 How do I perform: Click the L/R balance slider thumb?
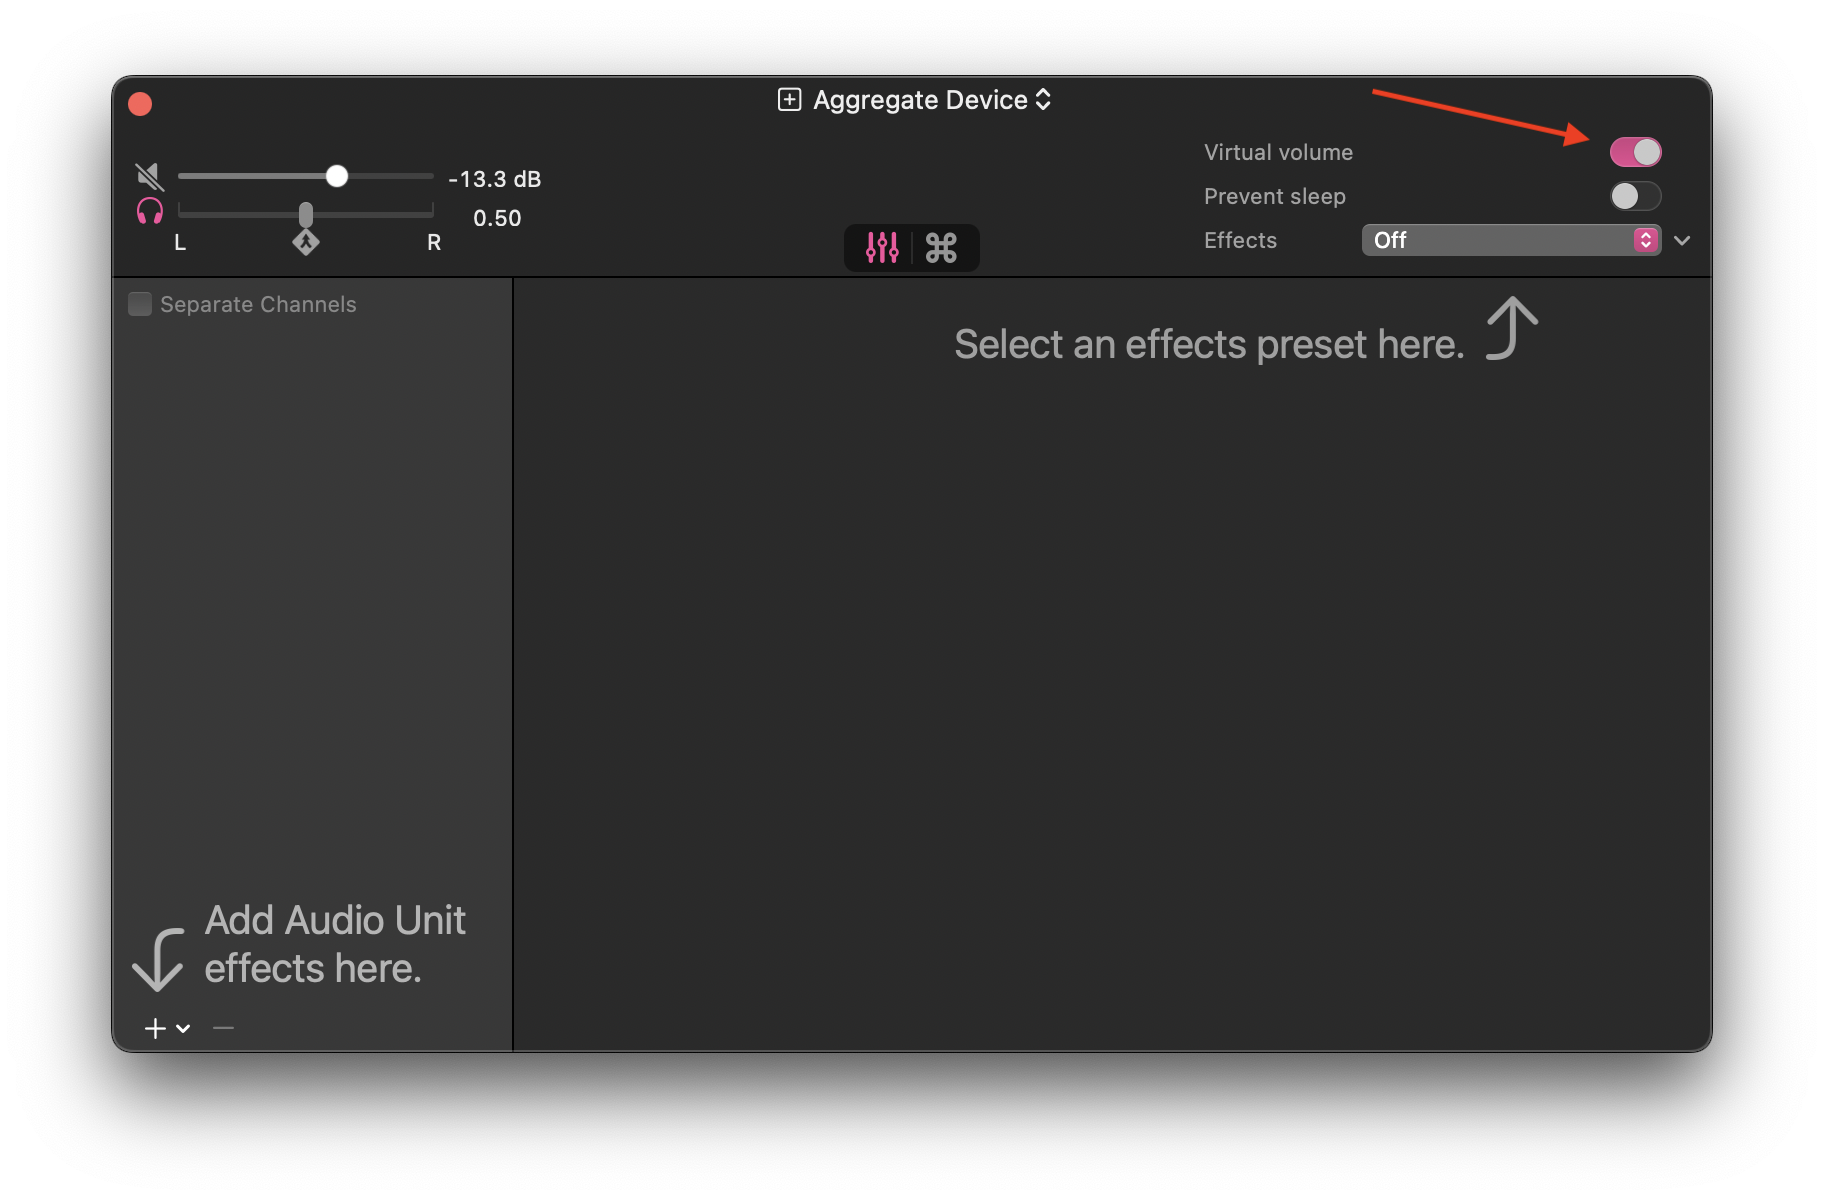coord(306,212)
